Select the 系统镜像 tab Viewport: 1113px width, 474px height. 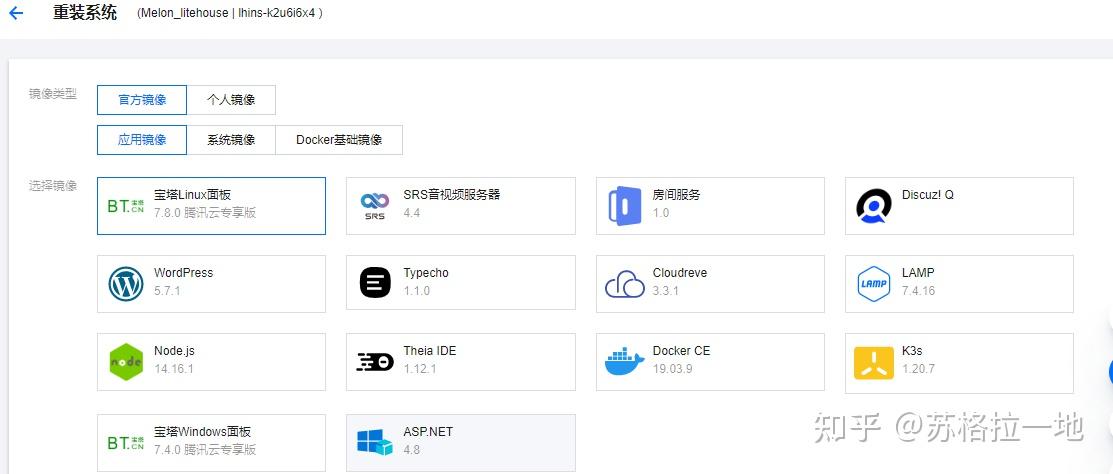pos(231,140)
